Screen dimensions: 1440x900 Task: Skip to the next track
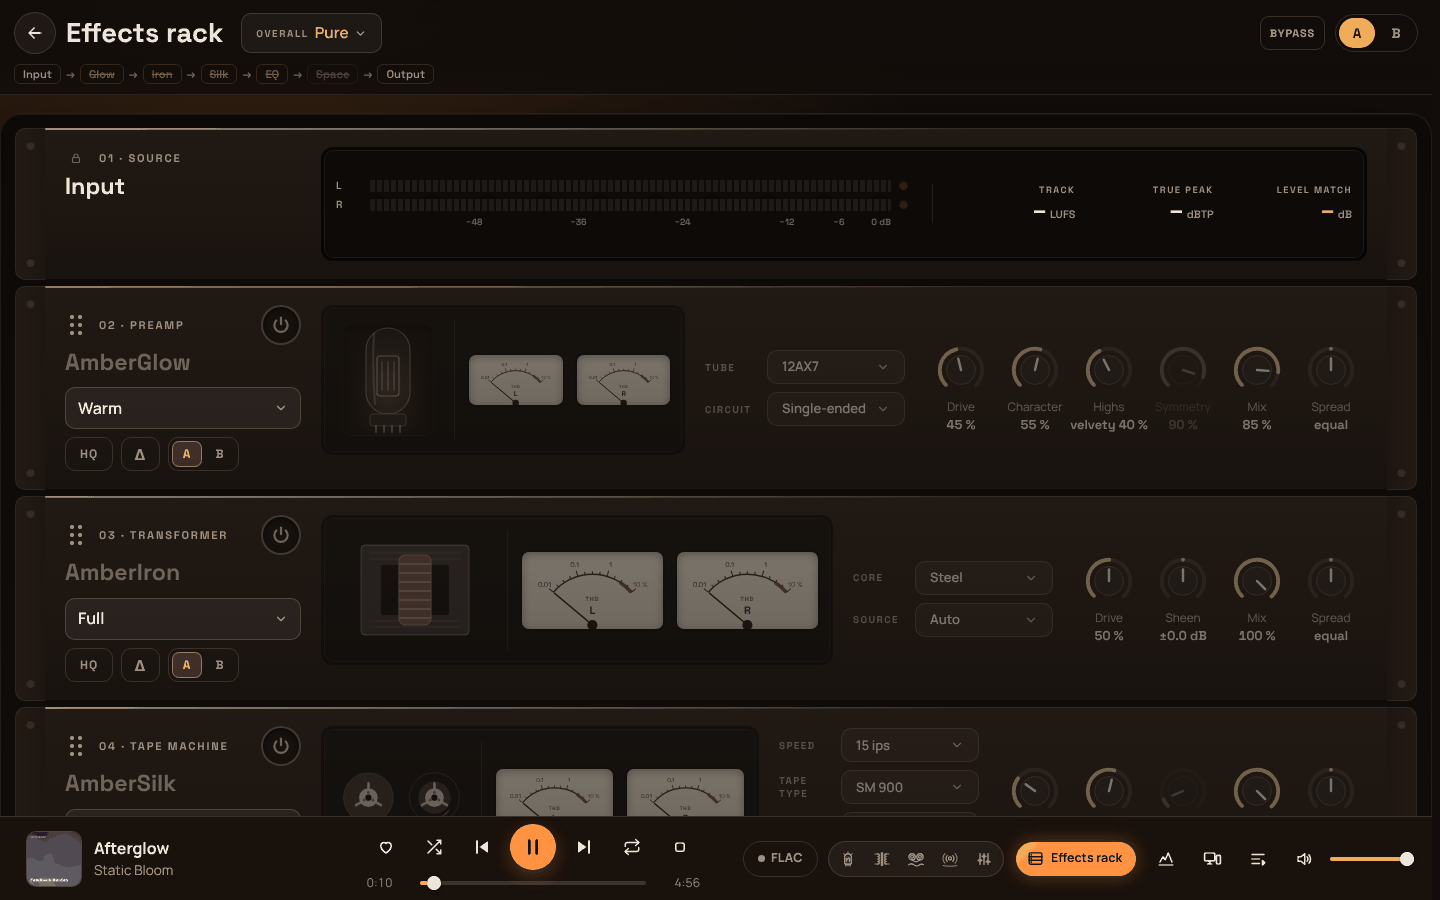584,847
